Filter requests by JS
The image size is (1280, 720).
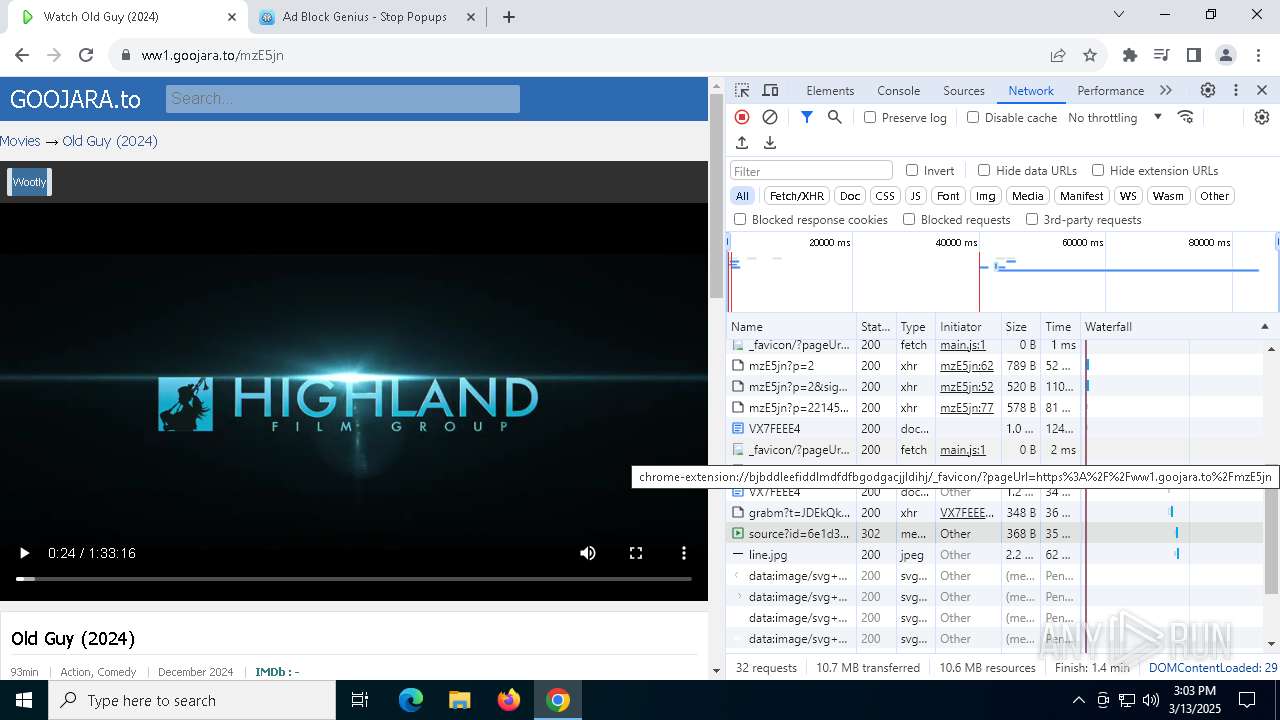[916, 196]
